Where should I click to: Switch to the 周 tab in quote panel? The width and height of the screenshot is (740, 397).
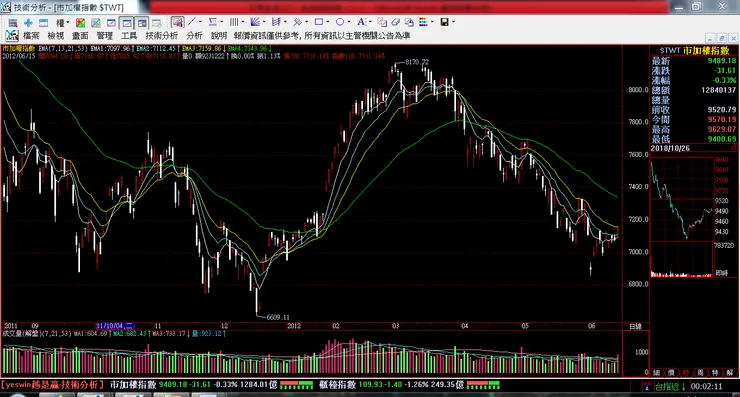point(700,373)
